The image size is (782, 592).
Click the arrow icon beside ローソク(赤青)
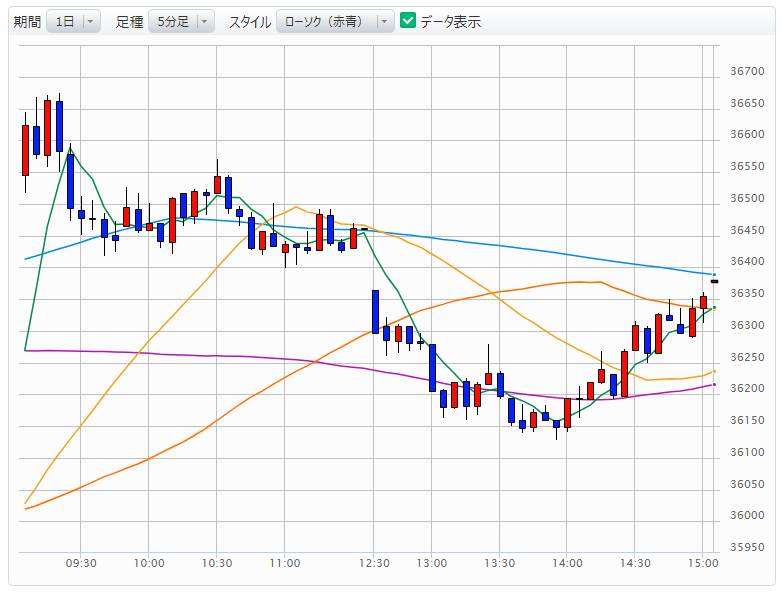click(x=383, y=21)
